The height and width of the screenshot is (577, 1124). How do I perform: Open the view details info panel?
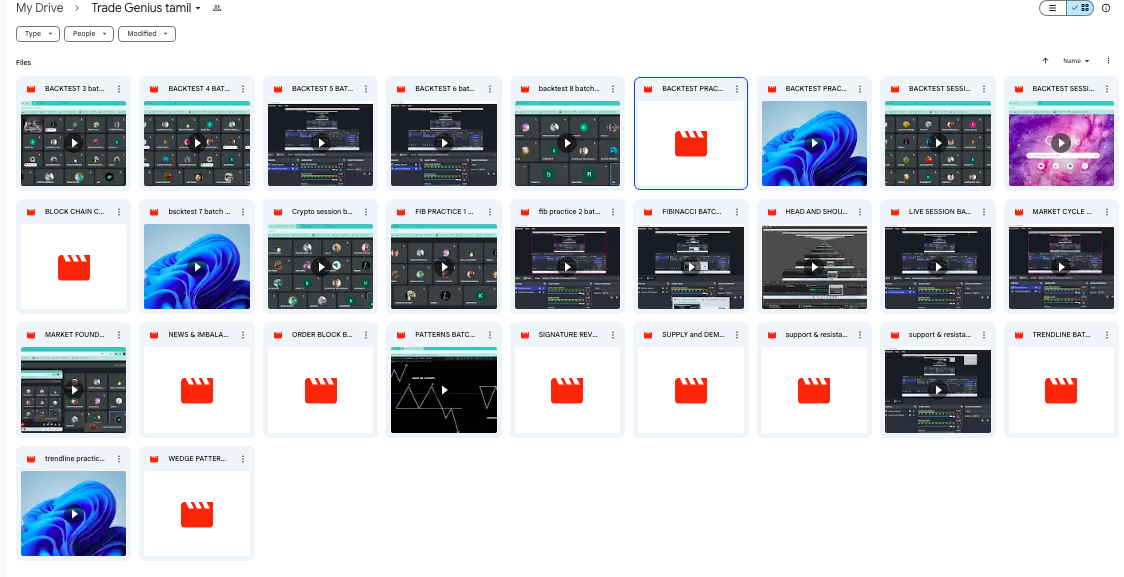point(1106,8)
